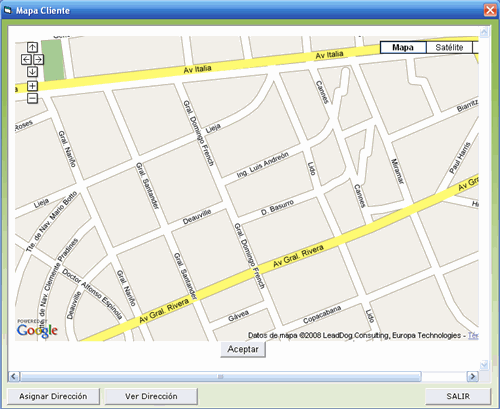The width and height of the screenshot is (500, 409).
Task: Click vertical scrollbar down arrow
Action: coord(484,365)
